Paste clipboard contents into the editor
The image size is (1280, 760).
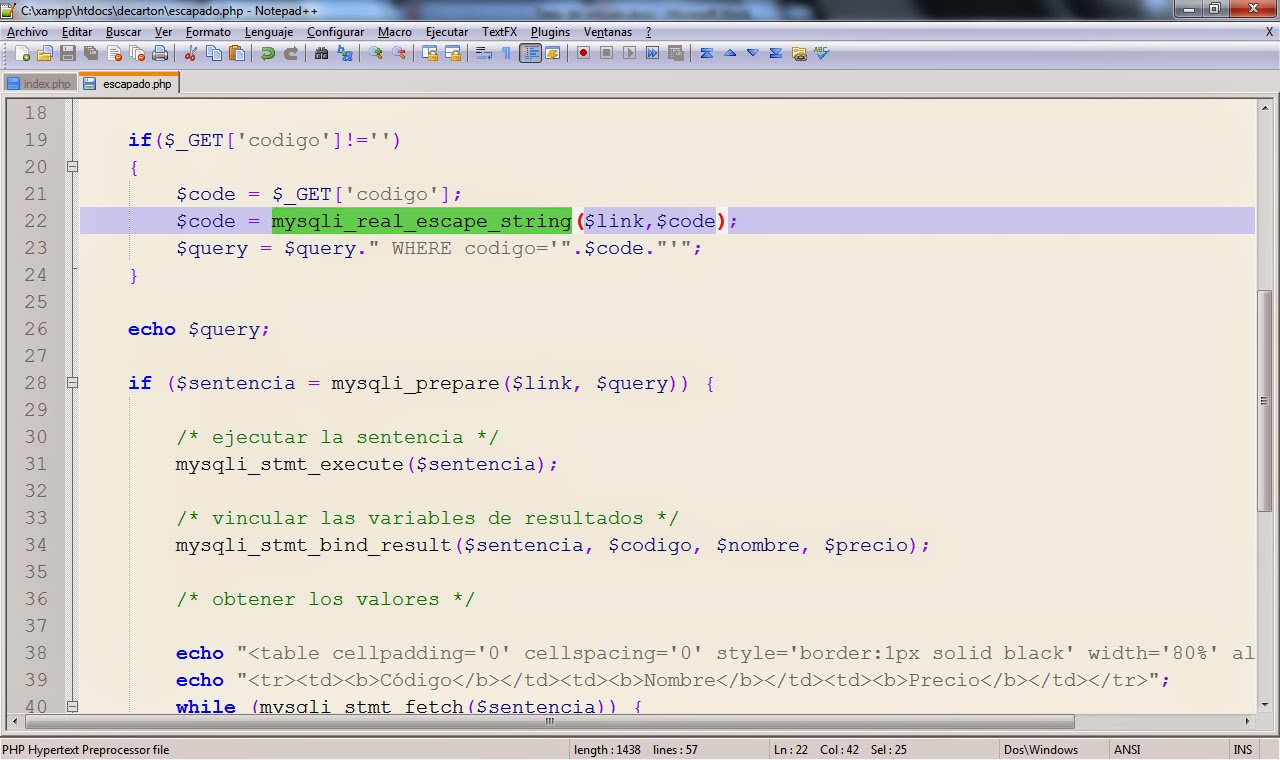tap(236, 53)
